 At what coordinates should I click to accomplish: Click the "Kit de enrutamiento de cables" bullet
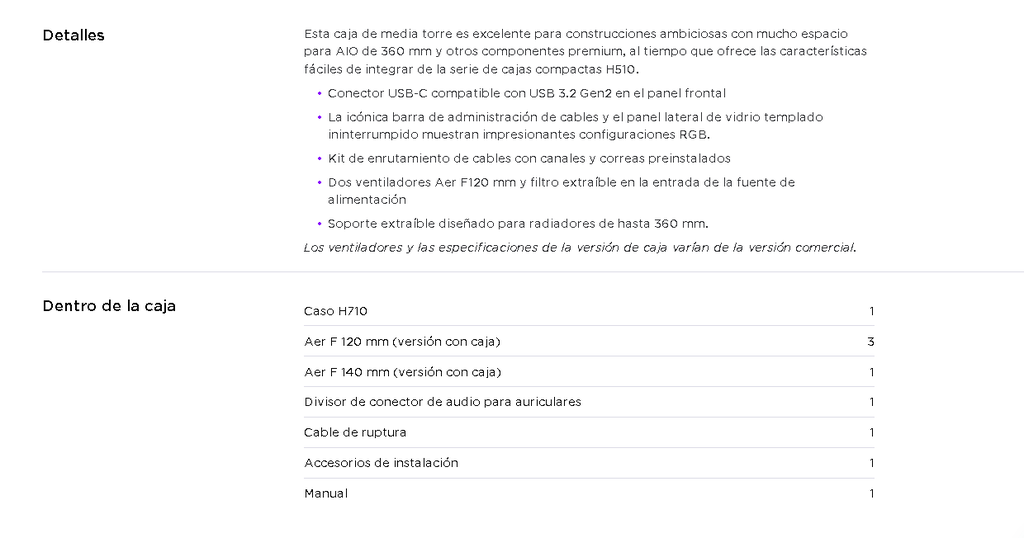(529, 158)
